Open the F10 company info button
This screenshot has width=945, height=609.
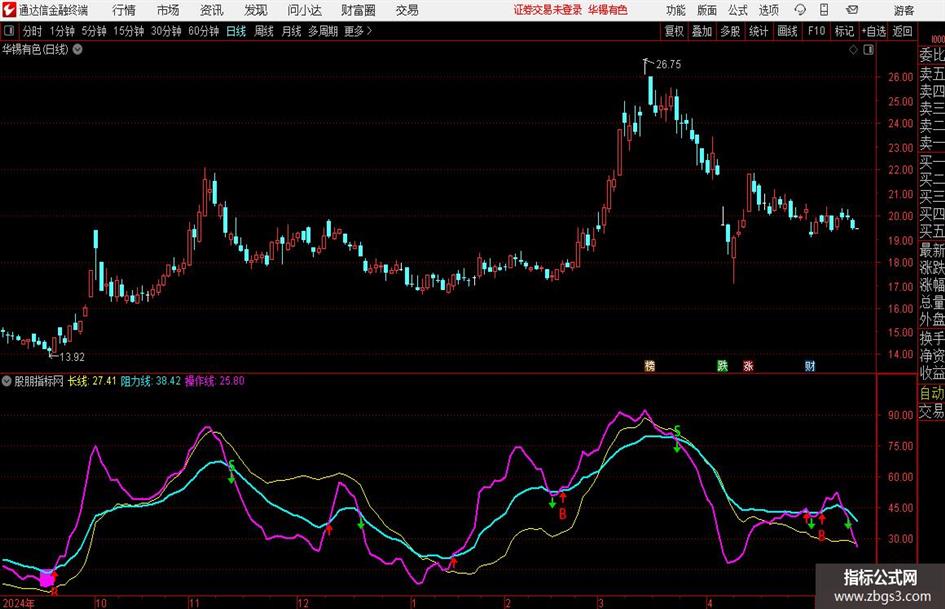pos(817,31)
